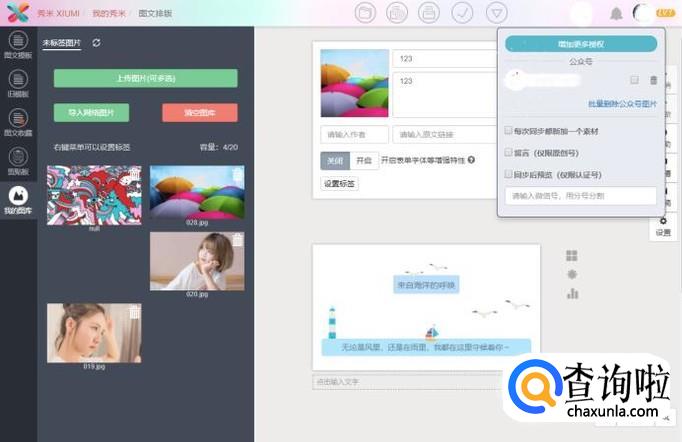Open the 图文模板 sidebar panel
The height and width of the screenshot is (442, 682).
coord(17,45)
